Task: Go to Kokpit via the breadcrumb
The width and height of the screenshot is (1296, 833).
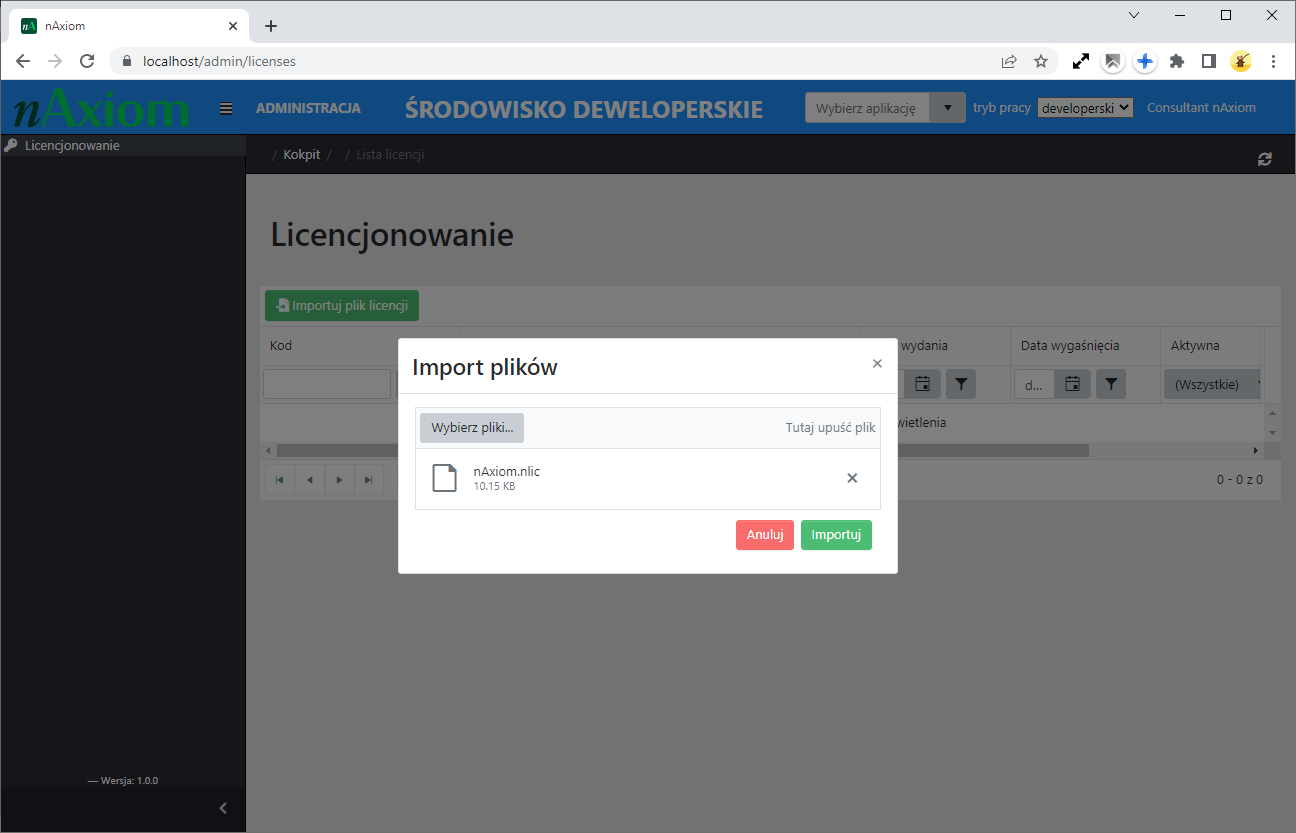Action: tap(302, 154)
